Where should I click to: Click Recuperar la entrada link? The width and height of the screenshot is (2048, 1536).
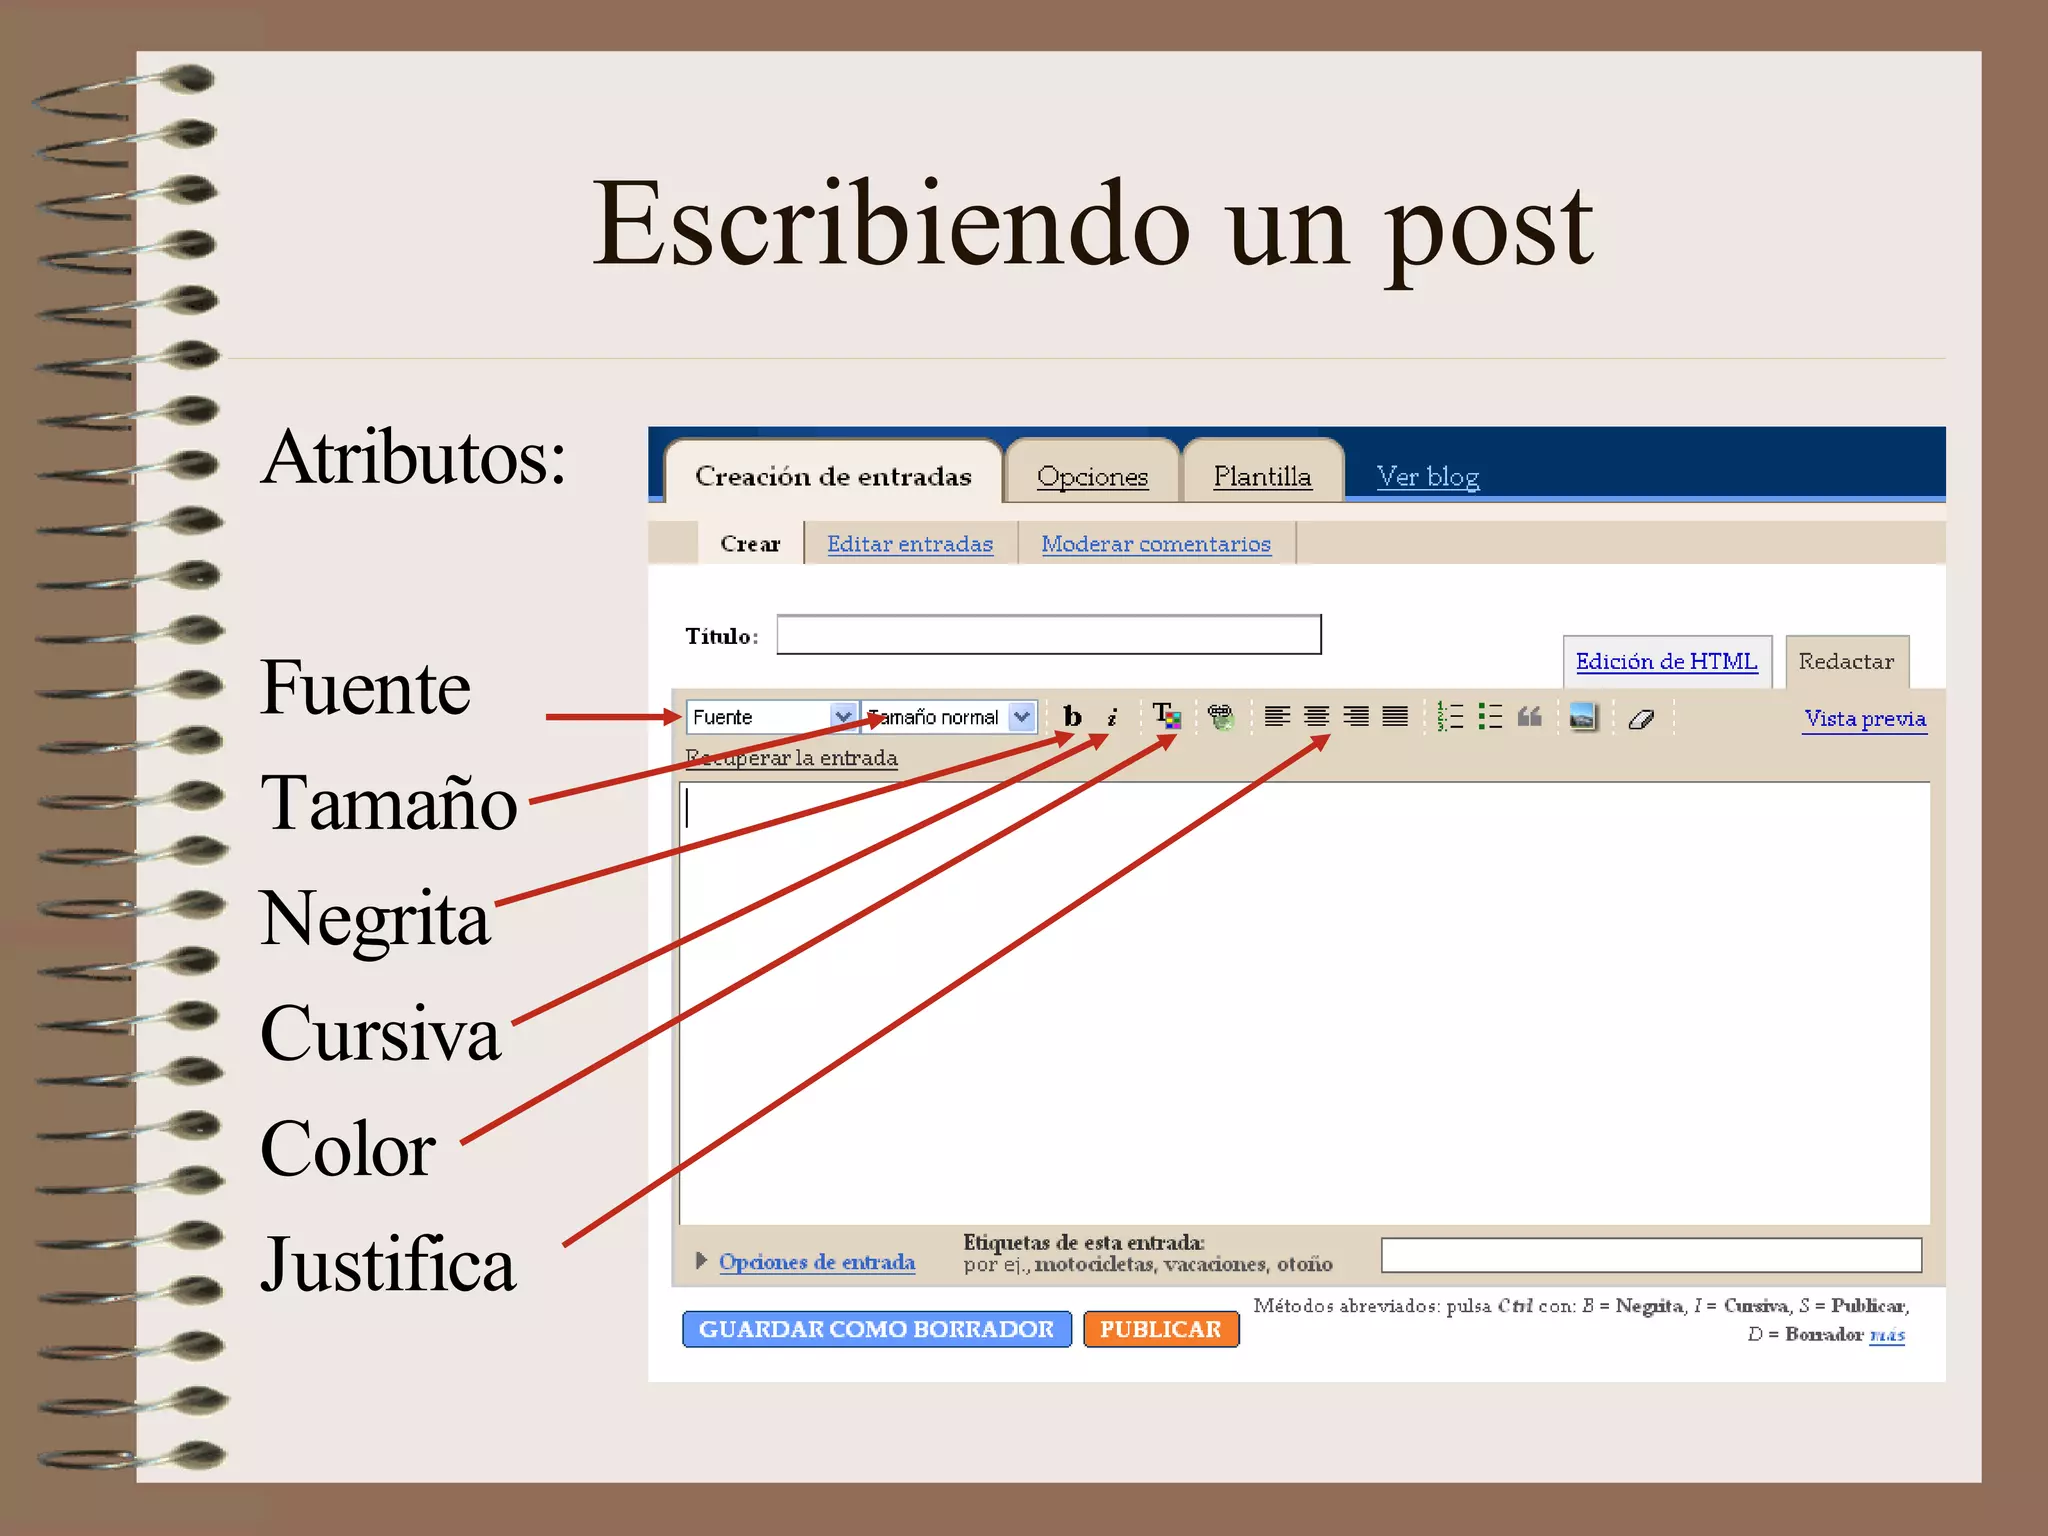point(791,758)
